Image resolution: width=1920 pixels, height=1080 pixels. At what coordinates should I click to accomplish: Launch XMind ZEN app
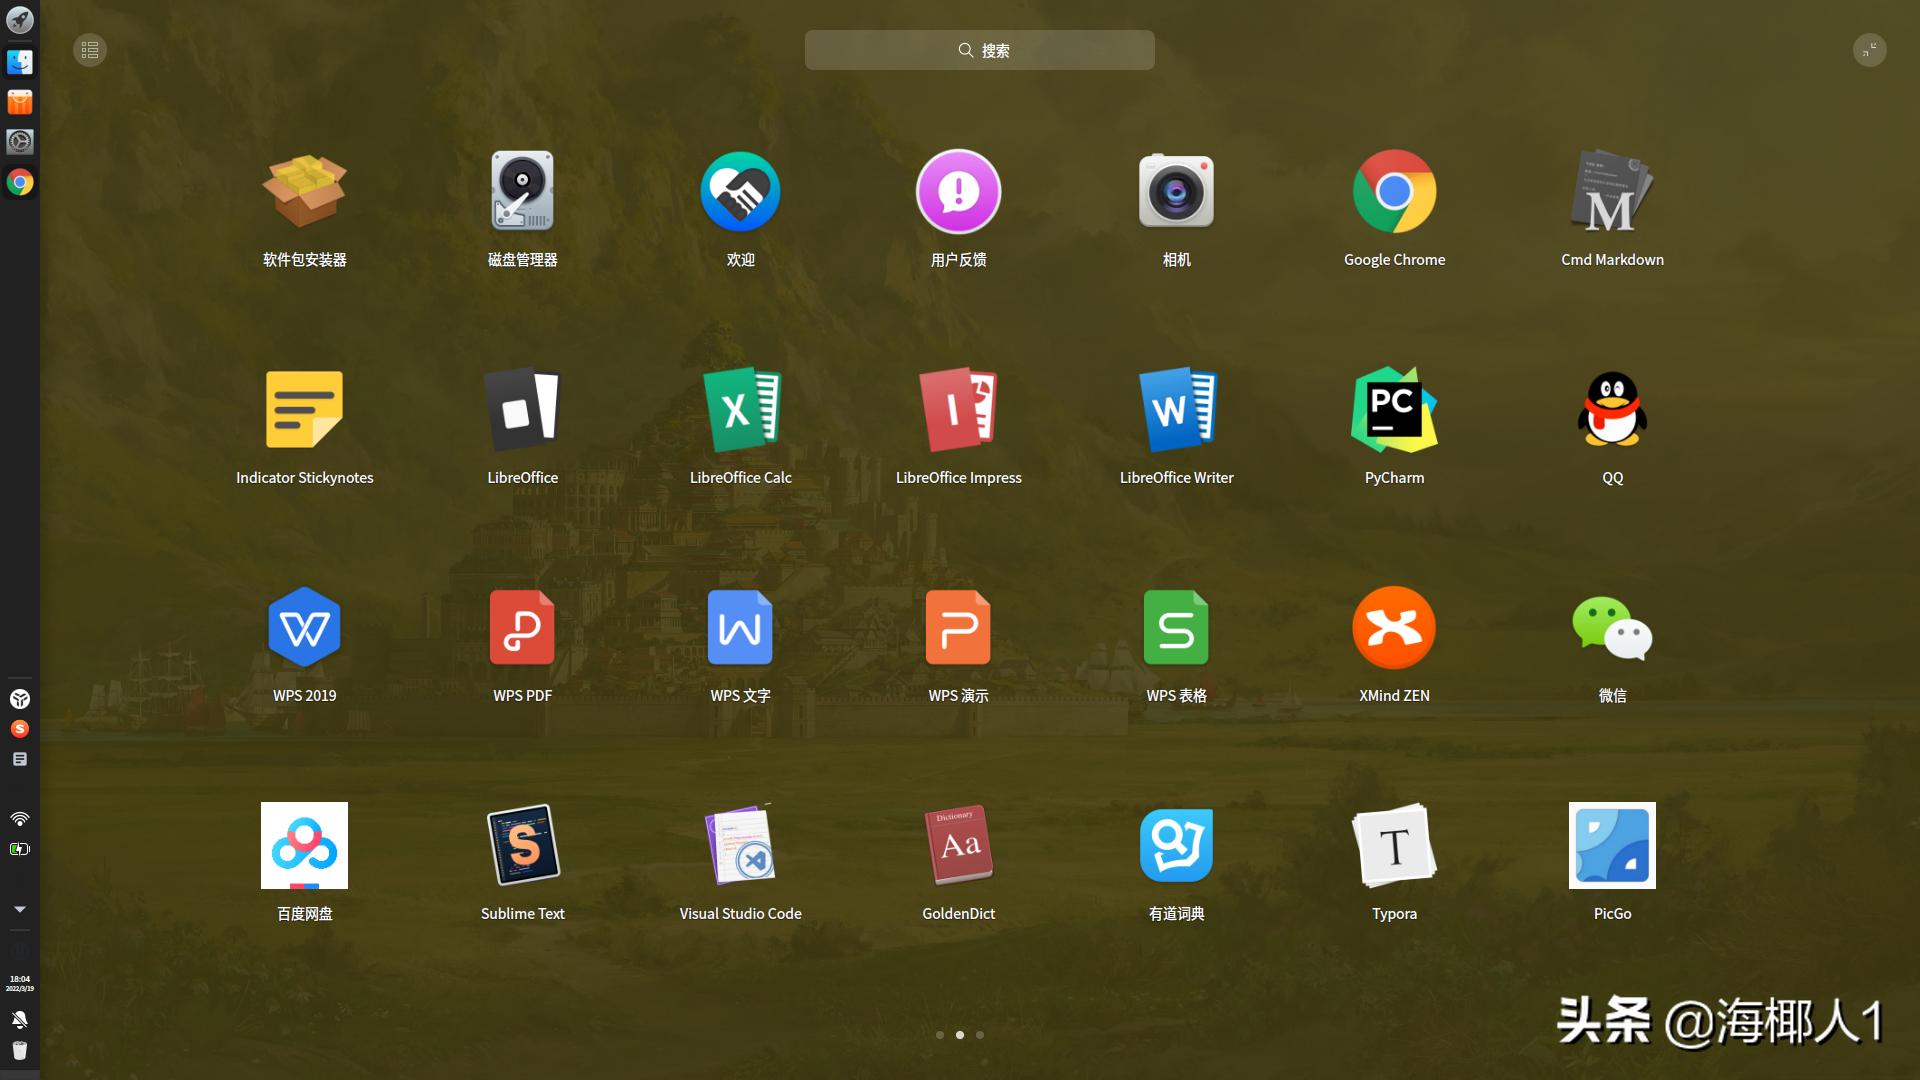pyautogui.click(x=1394, y=628)
